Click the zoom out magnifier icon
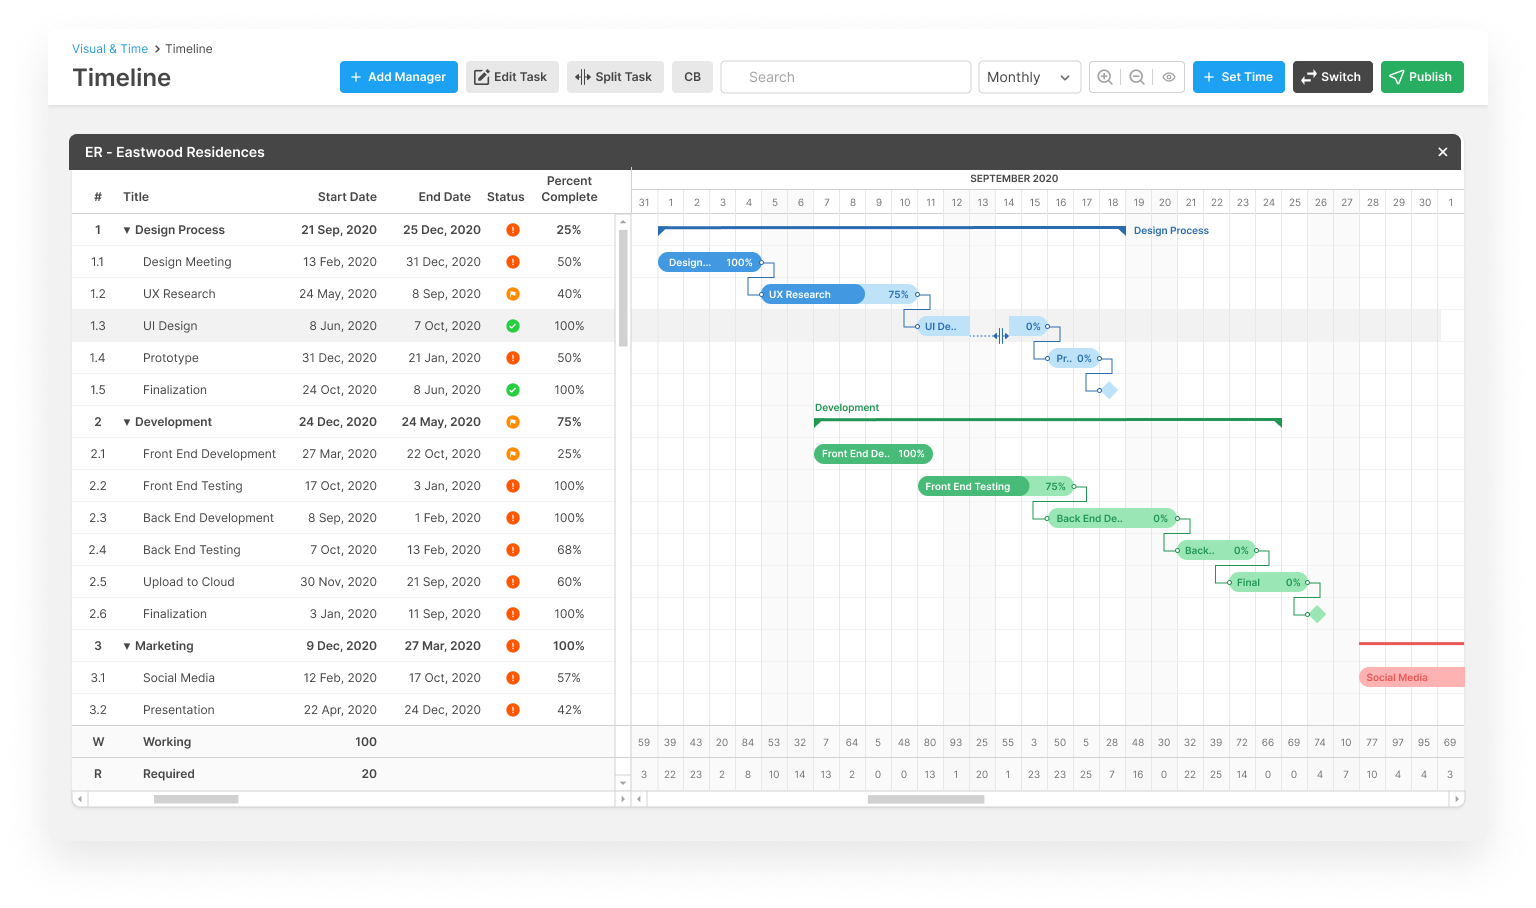This screenshot has height=908, width=1536. tap(1137, 77)
